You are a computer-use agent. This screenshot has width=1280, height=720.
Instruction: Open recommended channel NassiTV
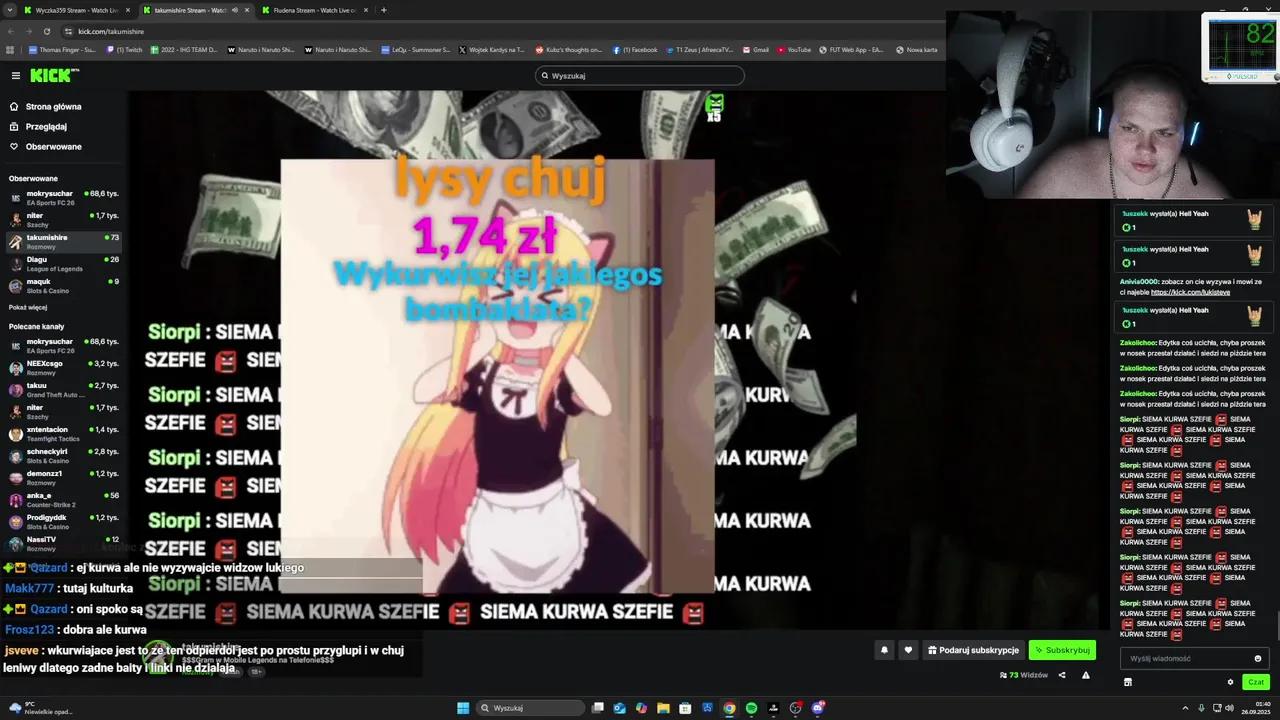point(64,543)
